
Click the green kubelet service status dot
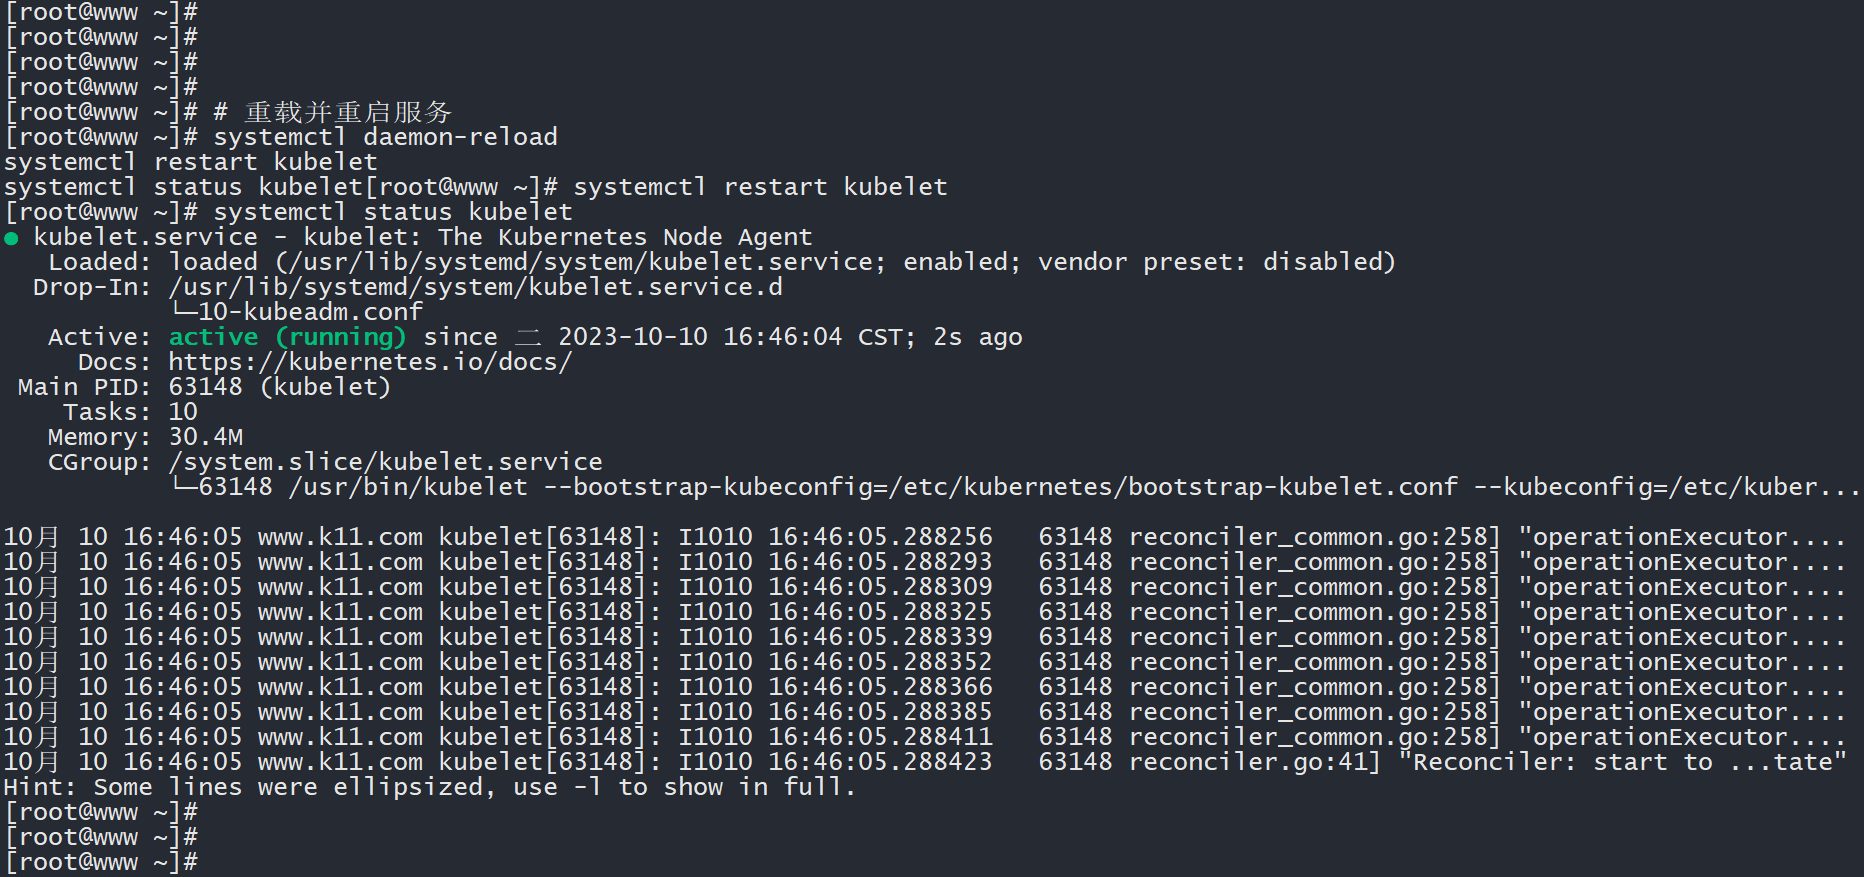click(11, 238)
